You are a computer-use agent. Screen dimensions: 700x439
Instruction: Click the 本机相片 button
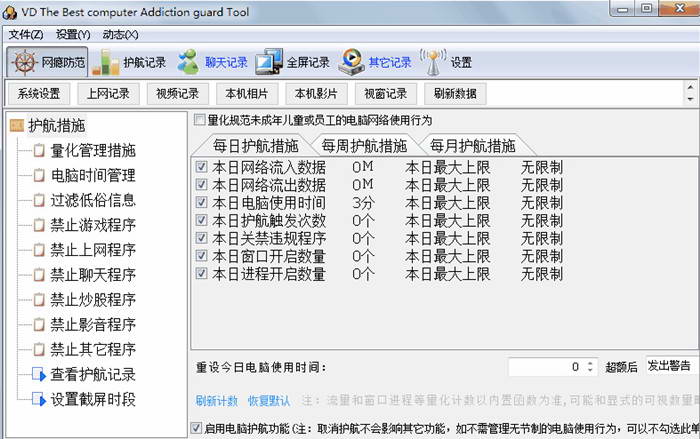(x=247, y=94)
